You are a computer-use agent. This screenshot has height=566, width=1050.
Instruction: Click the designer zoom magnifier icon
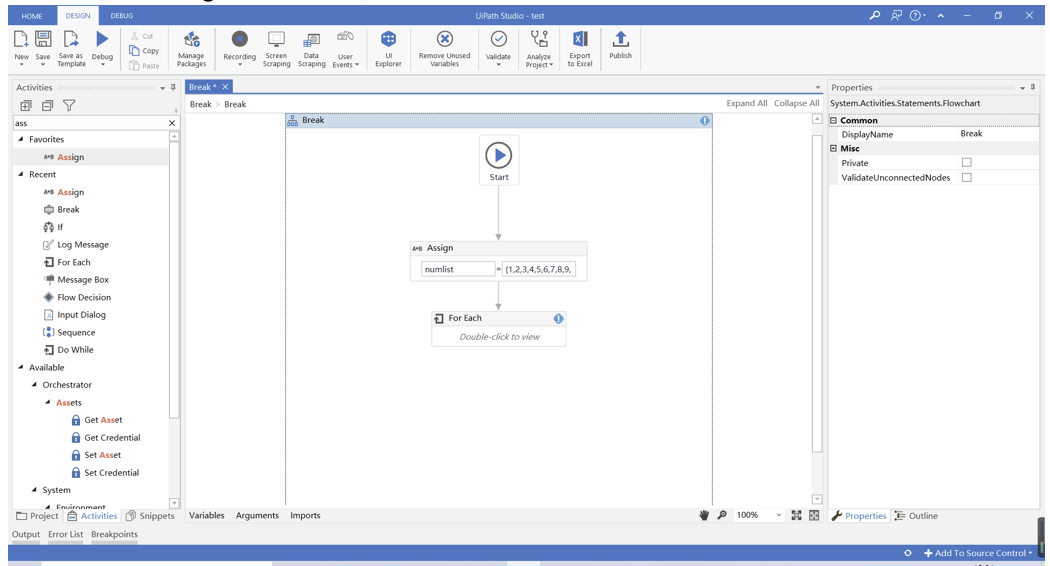tap(722, 515)
